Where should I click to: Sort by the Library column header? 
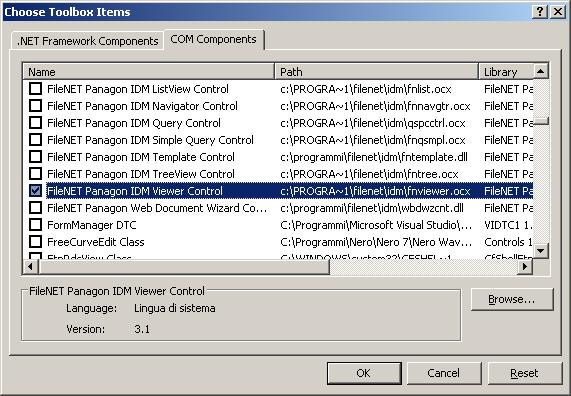coord(506,72)
